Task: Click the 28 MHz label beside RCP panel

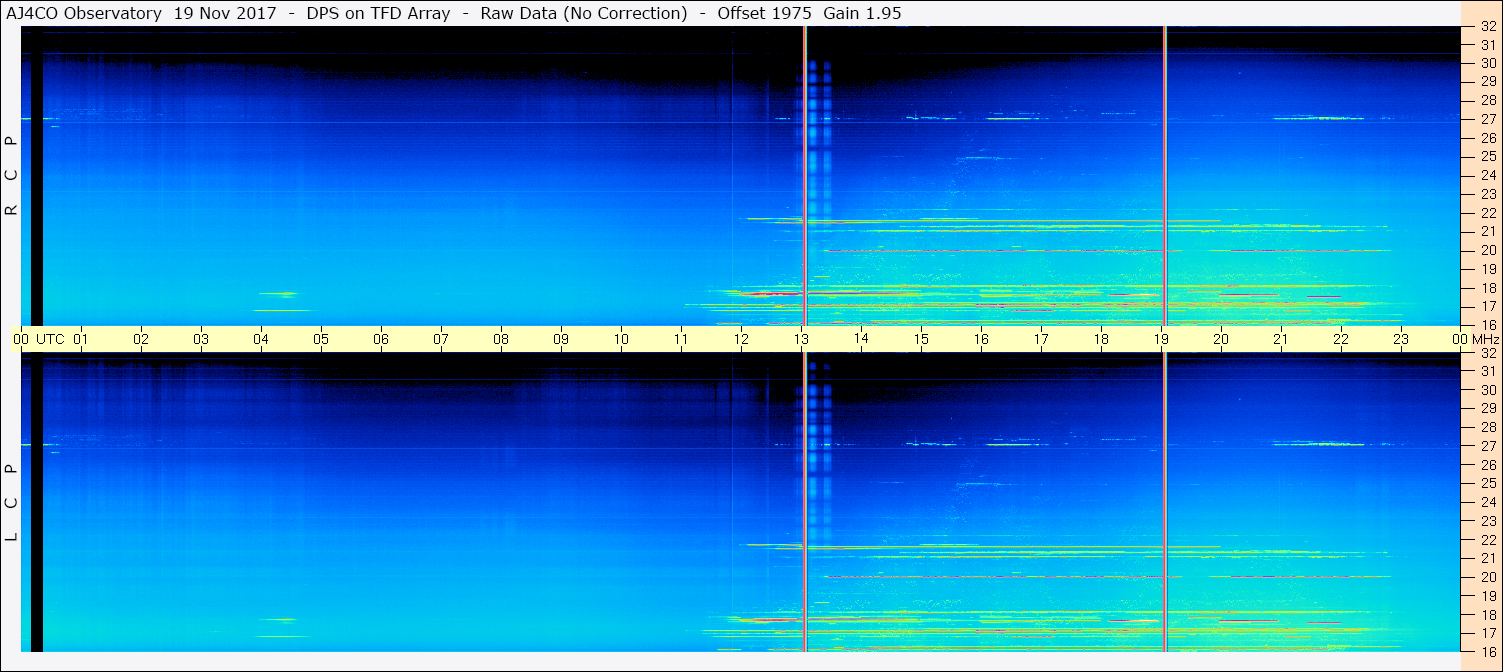Action: coord(1488,100)
